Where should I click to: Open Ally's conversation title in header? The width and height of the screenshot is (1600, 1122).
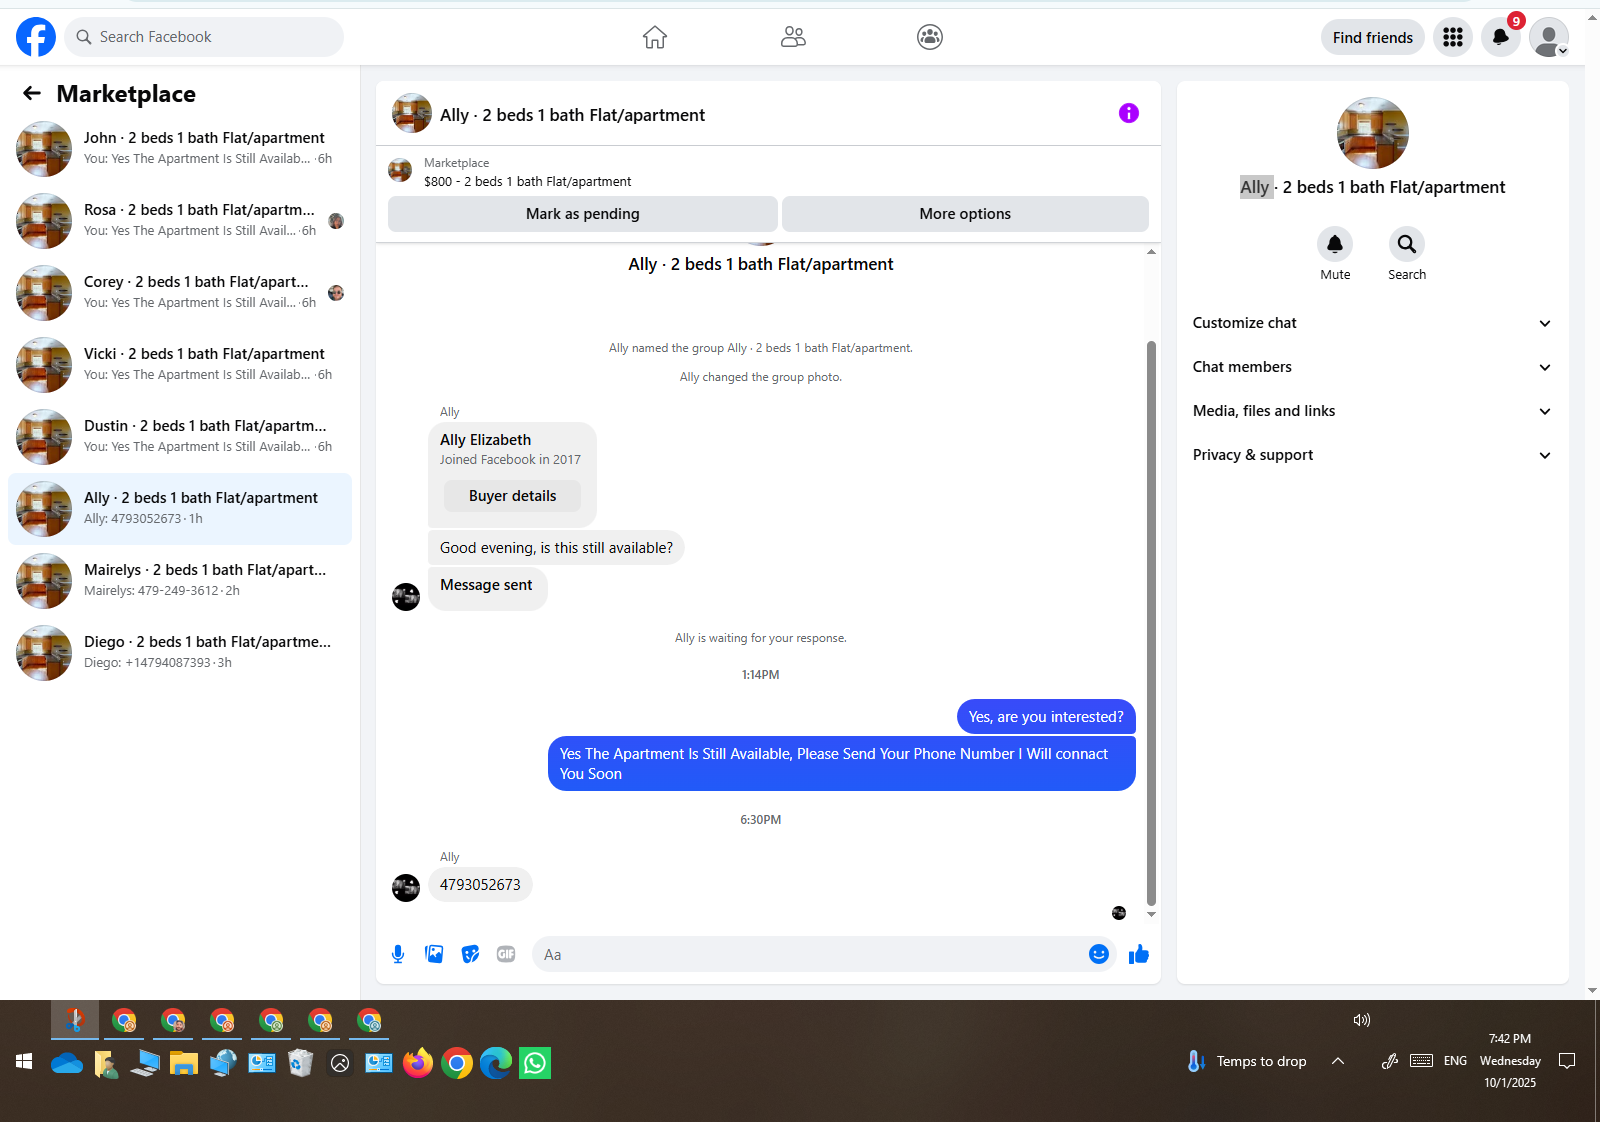(x=572, y=115)
